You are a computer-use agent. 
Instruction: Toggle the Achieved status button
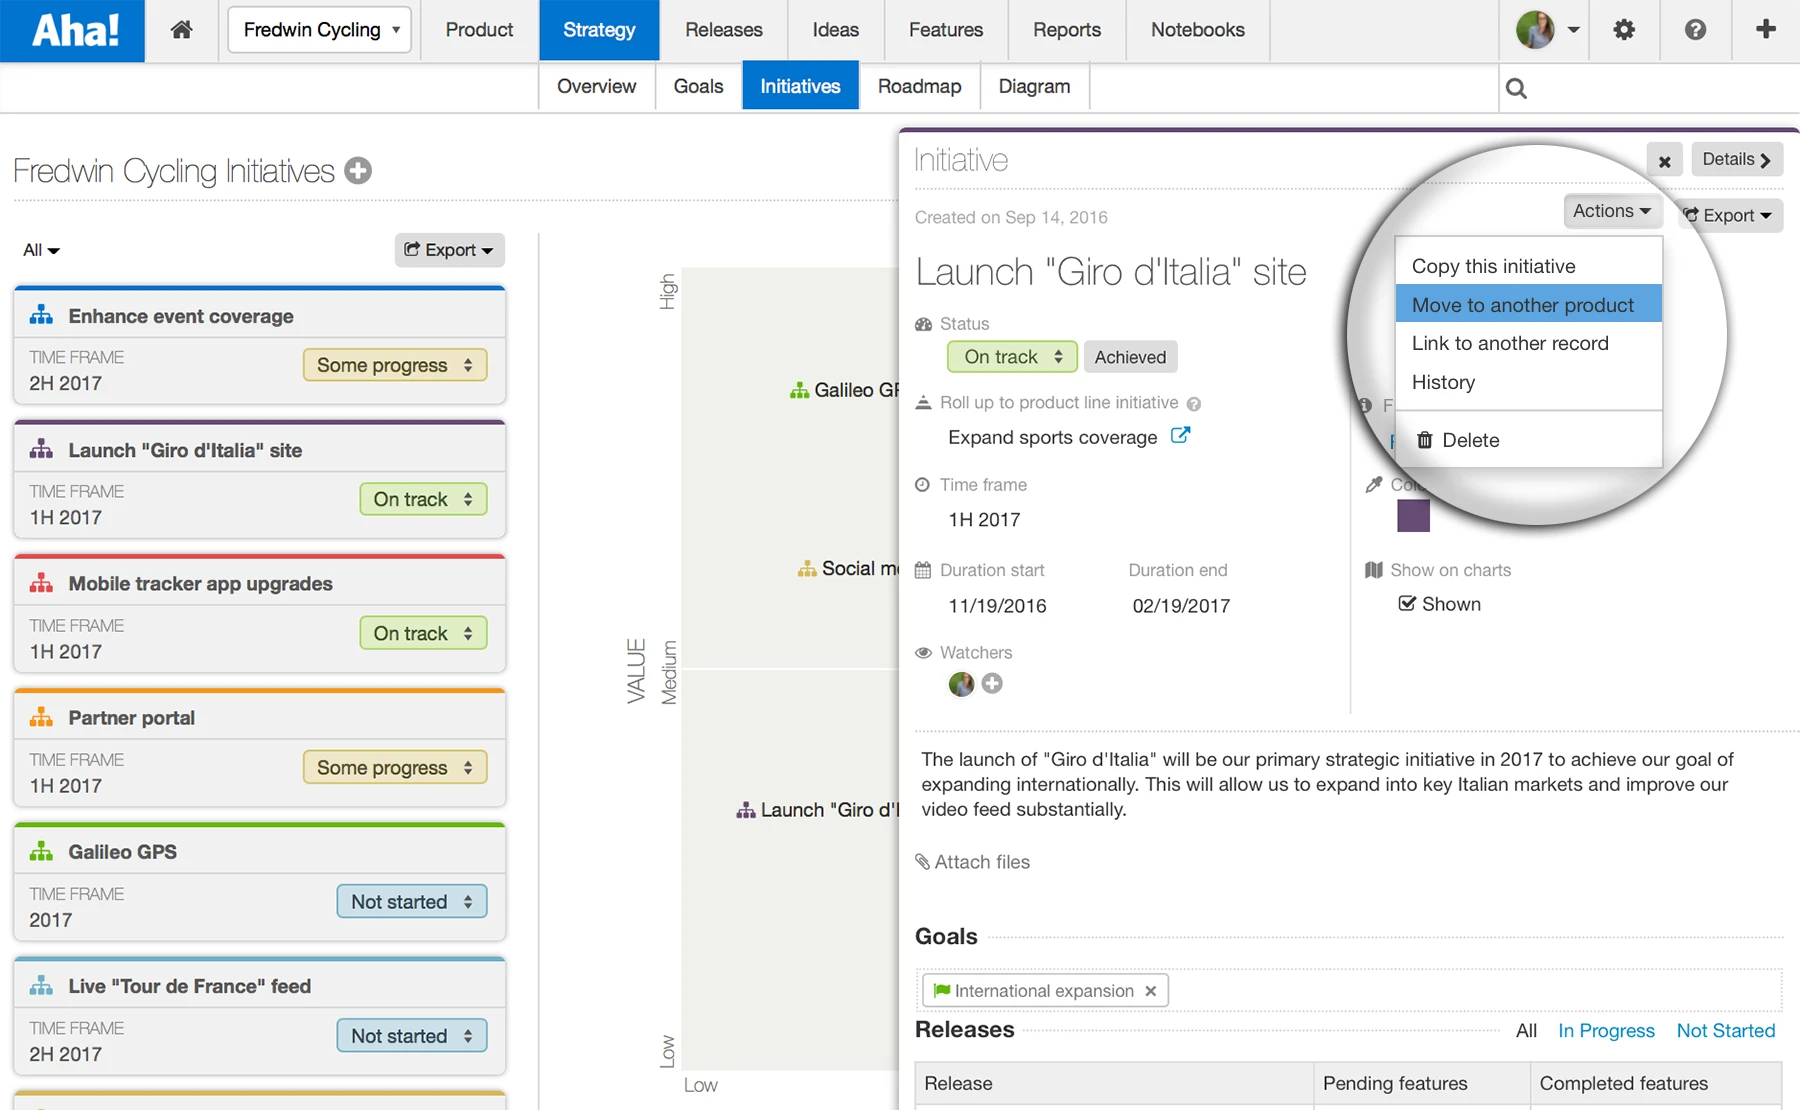coord(1130,357)
